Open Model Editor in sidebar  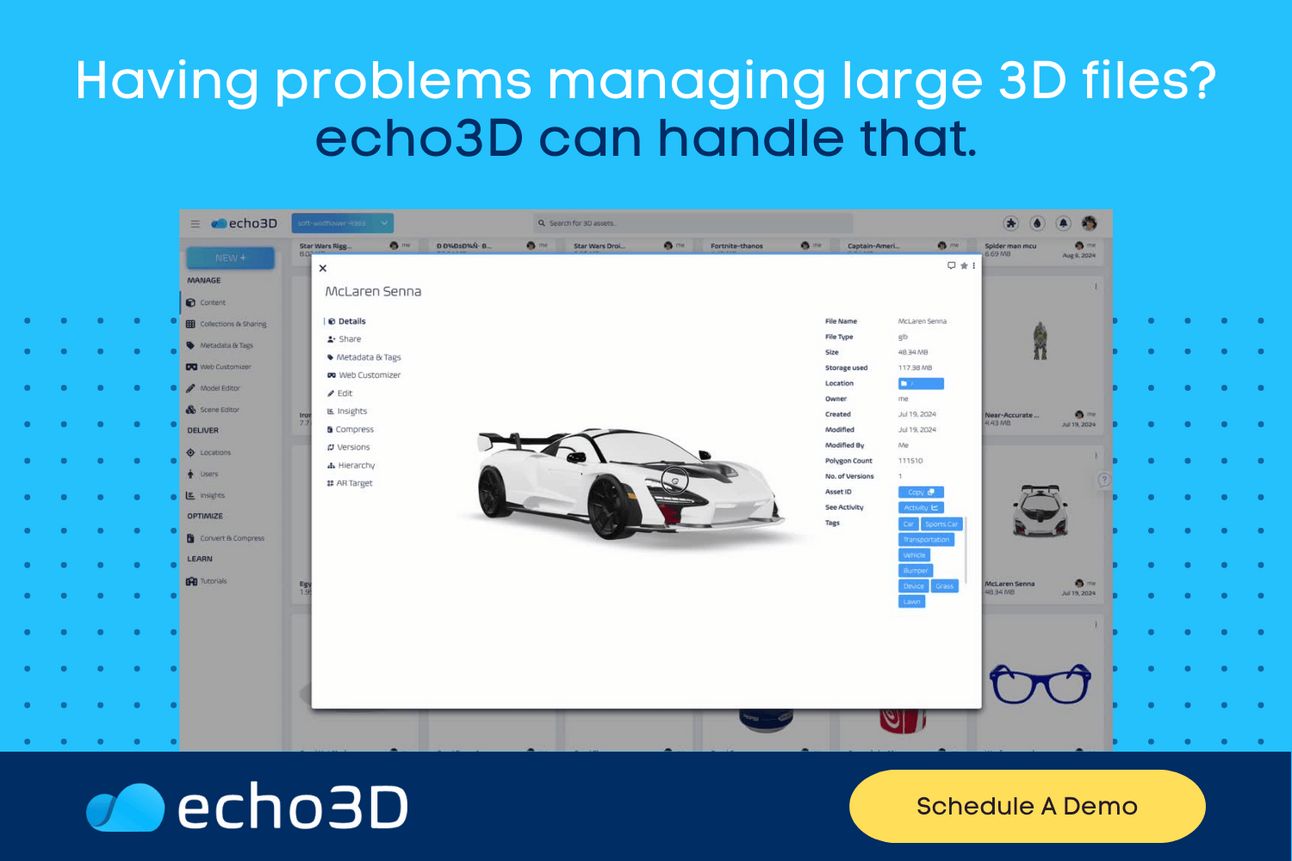pyautogui.click(x=214, y=388)
